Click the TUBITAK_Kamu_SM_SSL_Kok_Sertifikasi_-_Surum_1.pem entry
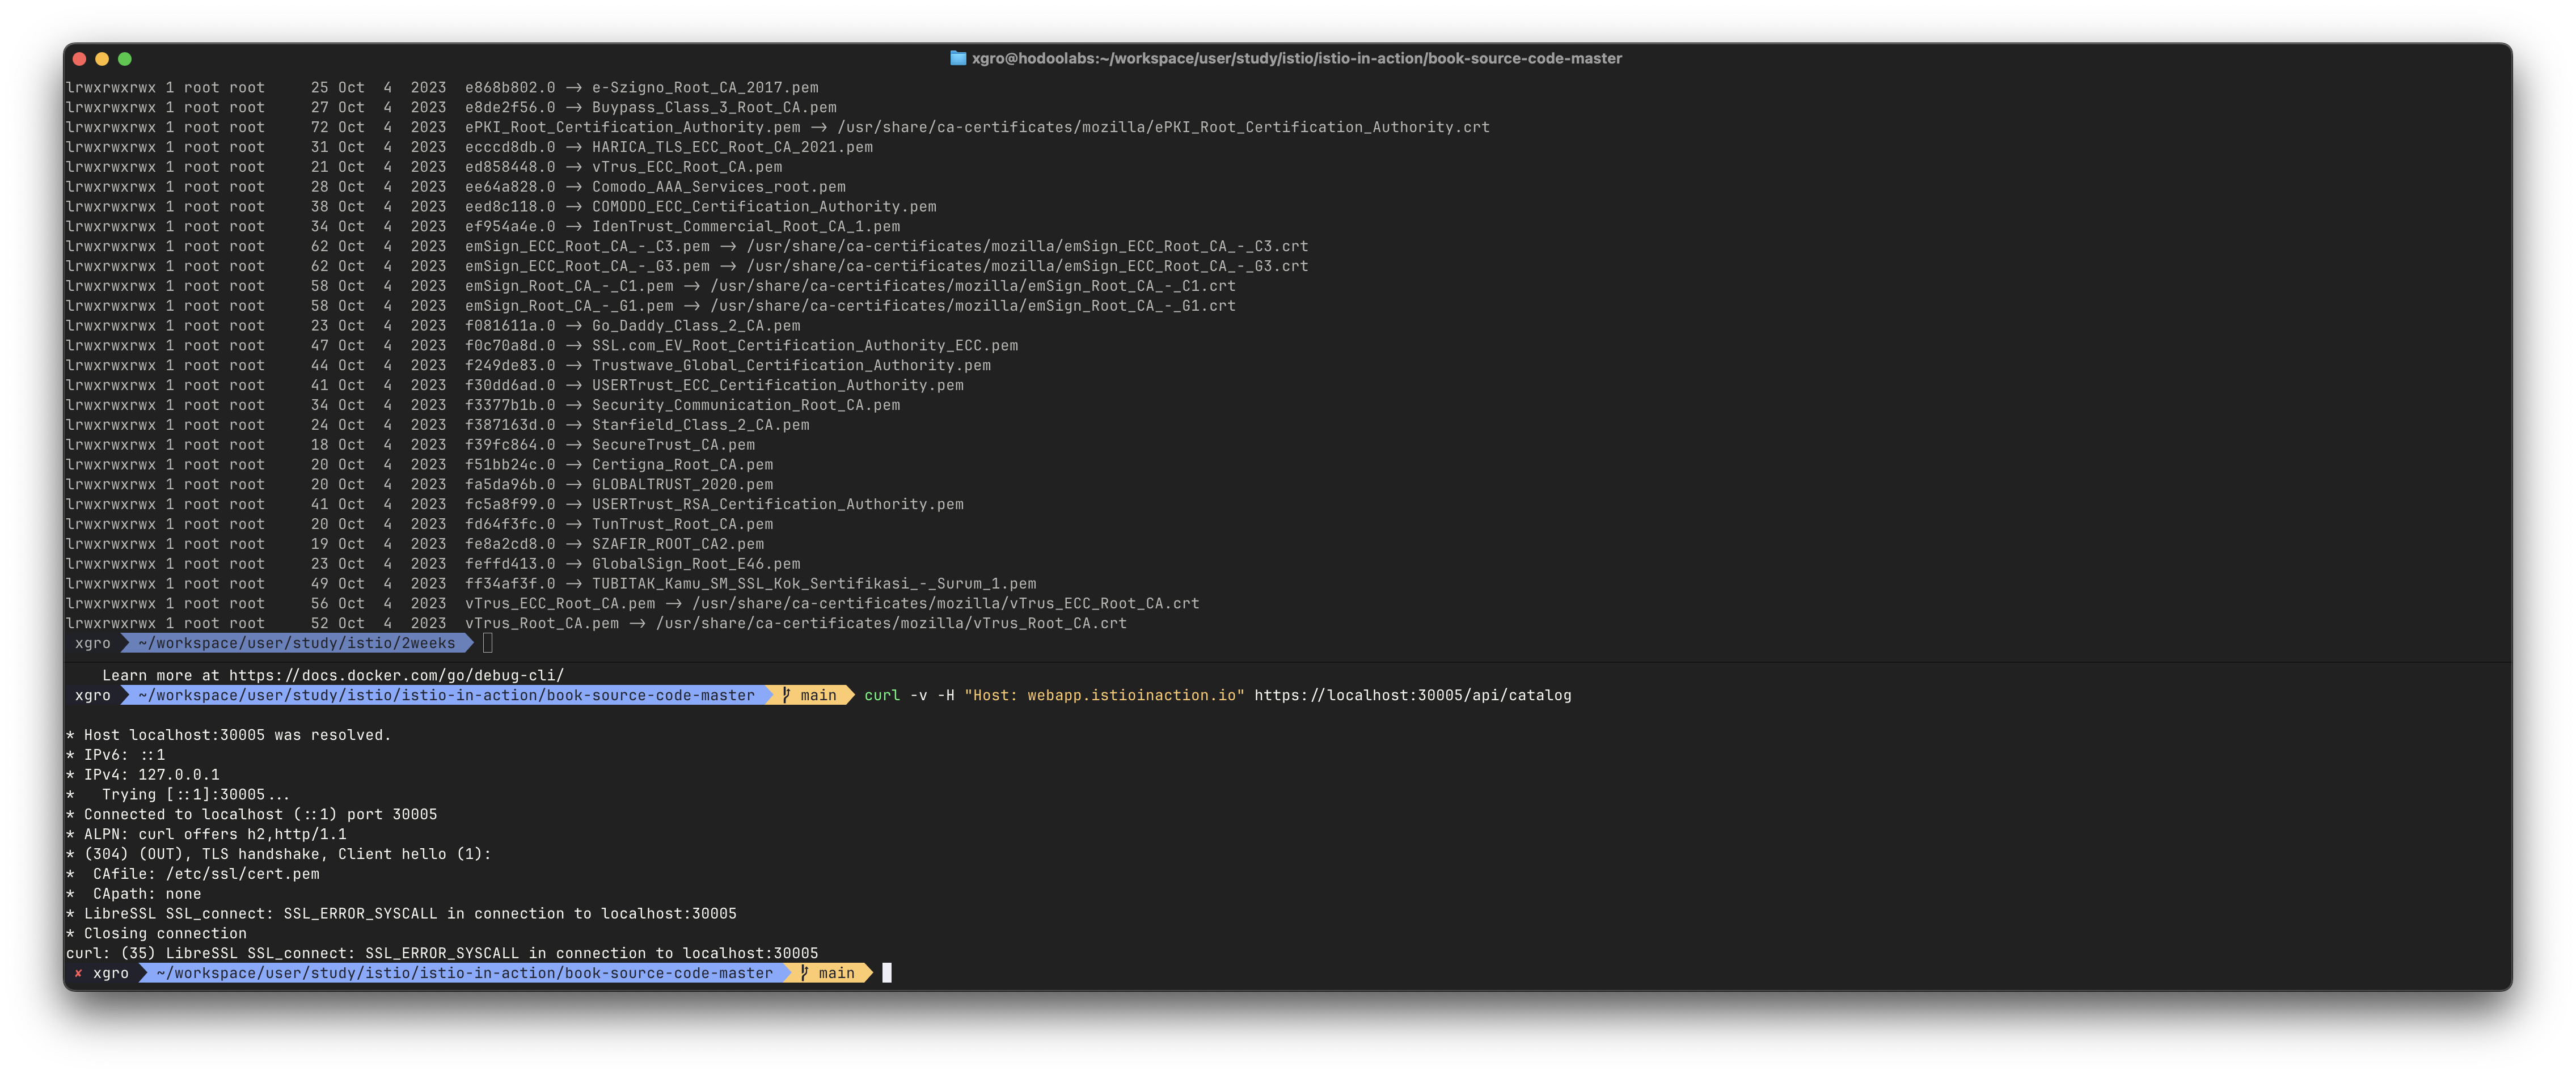The image size is (2576, 1075). [814, 584]
